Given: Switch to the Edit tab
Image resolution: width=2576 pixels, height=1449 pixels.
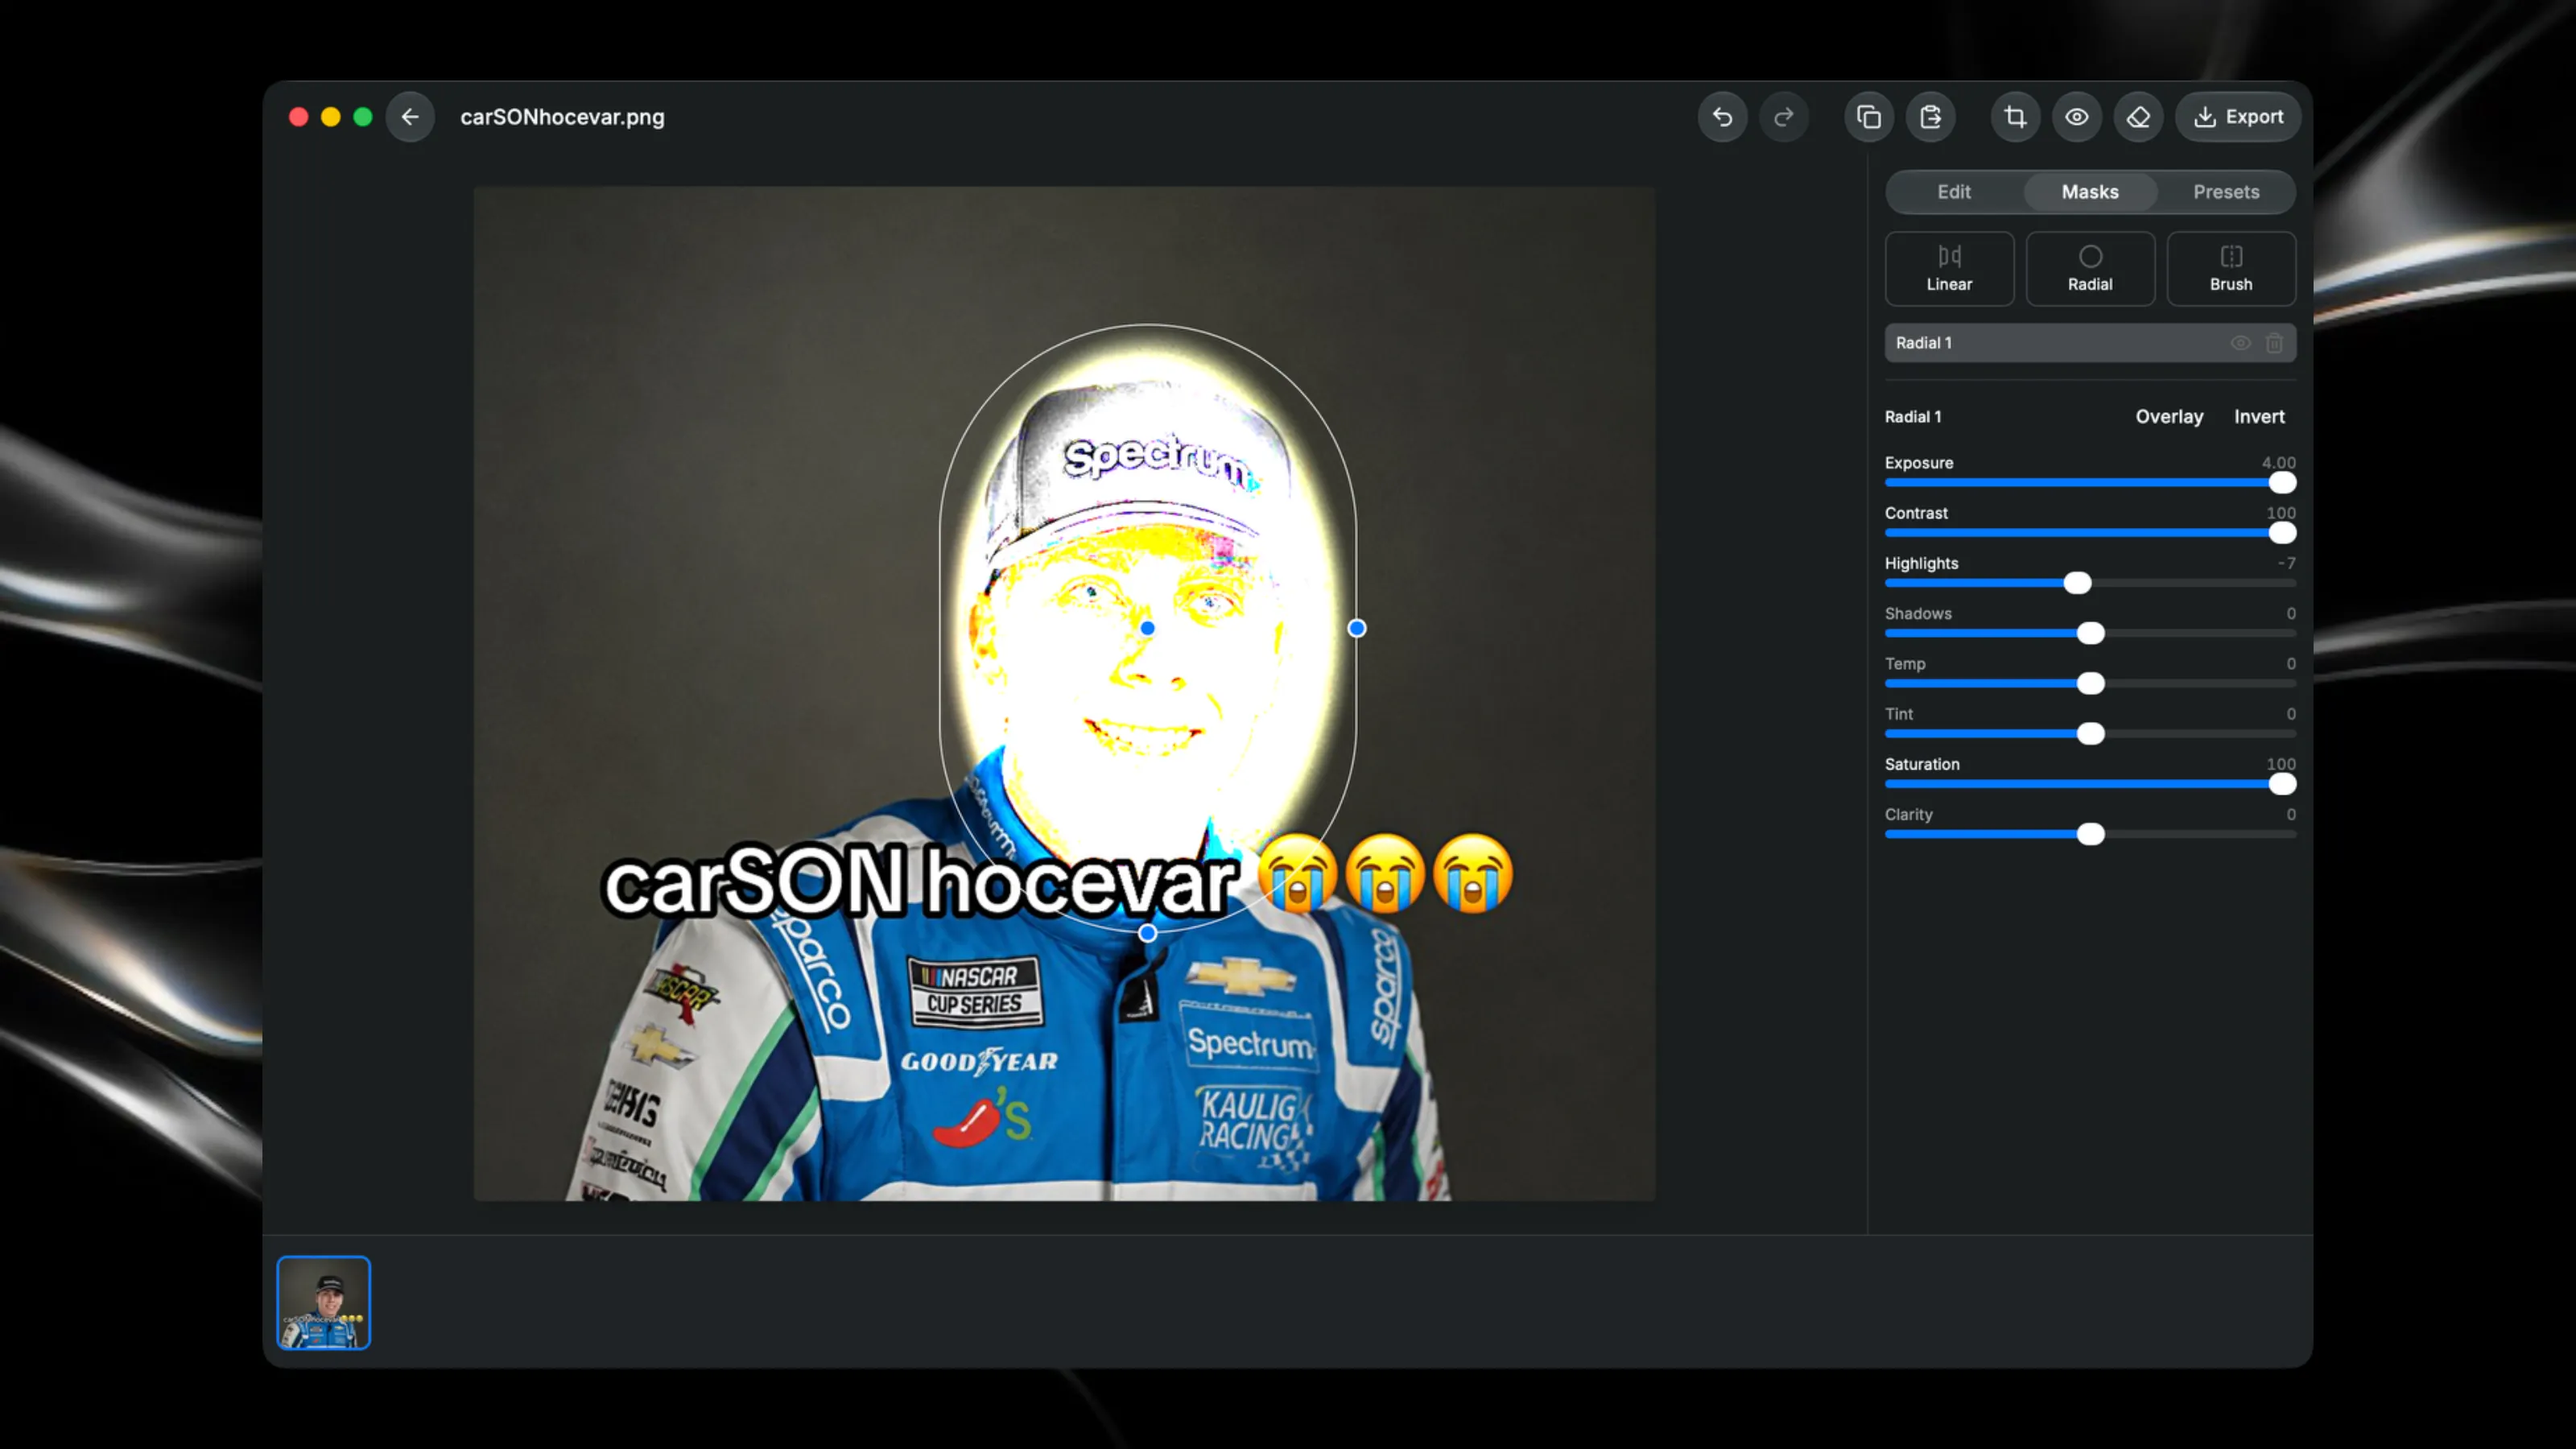Looking at the screenshot, I should pyautogui.click(x=1954, y=192).
